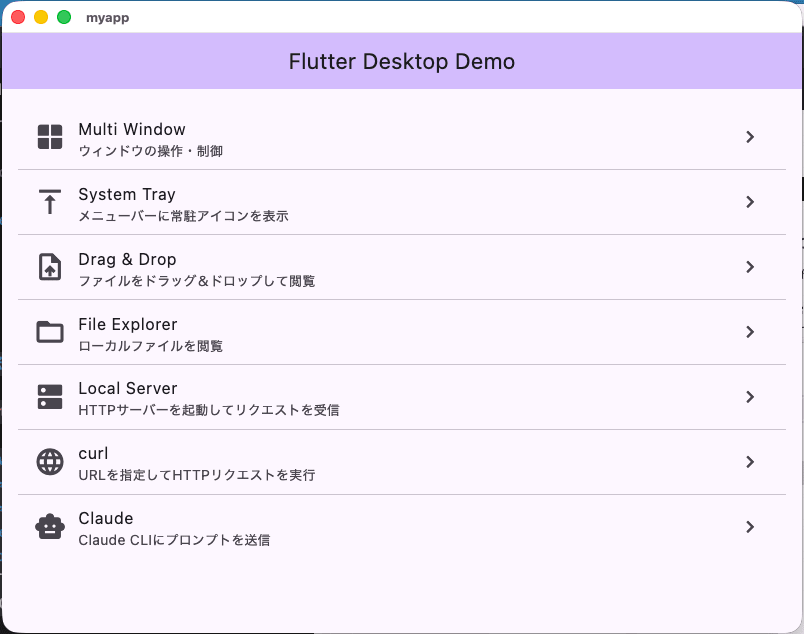Minimize the window with yellow button
804x634 pixels.
coord(41,17)
